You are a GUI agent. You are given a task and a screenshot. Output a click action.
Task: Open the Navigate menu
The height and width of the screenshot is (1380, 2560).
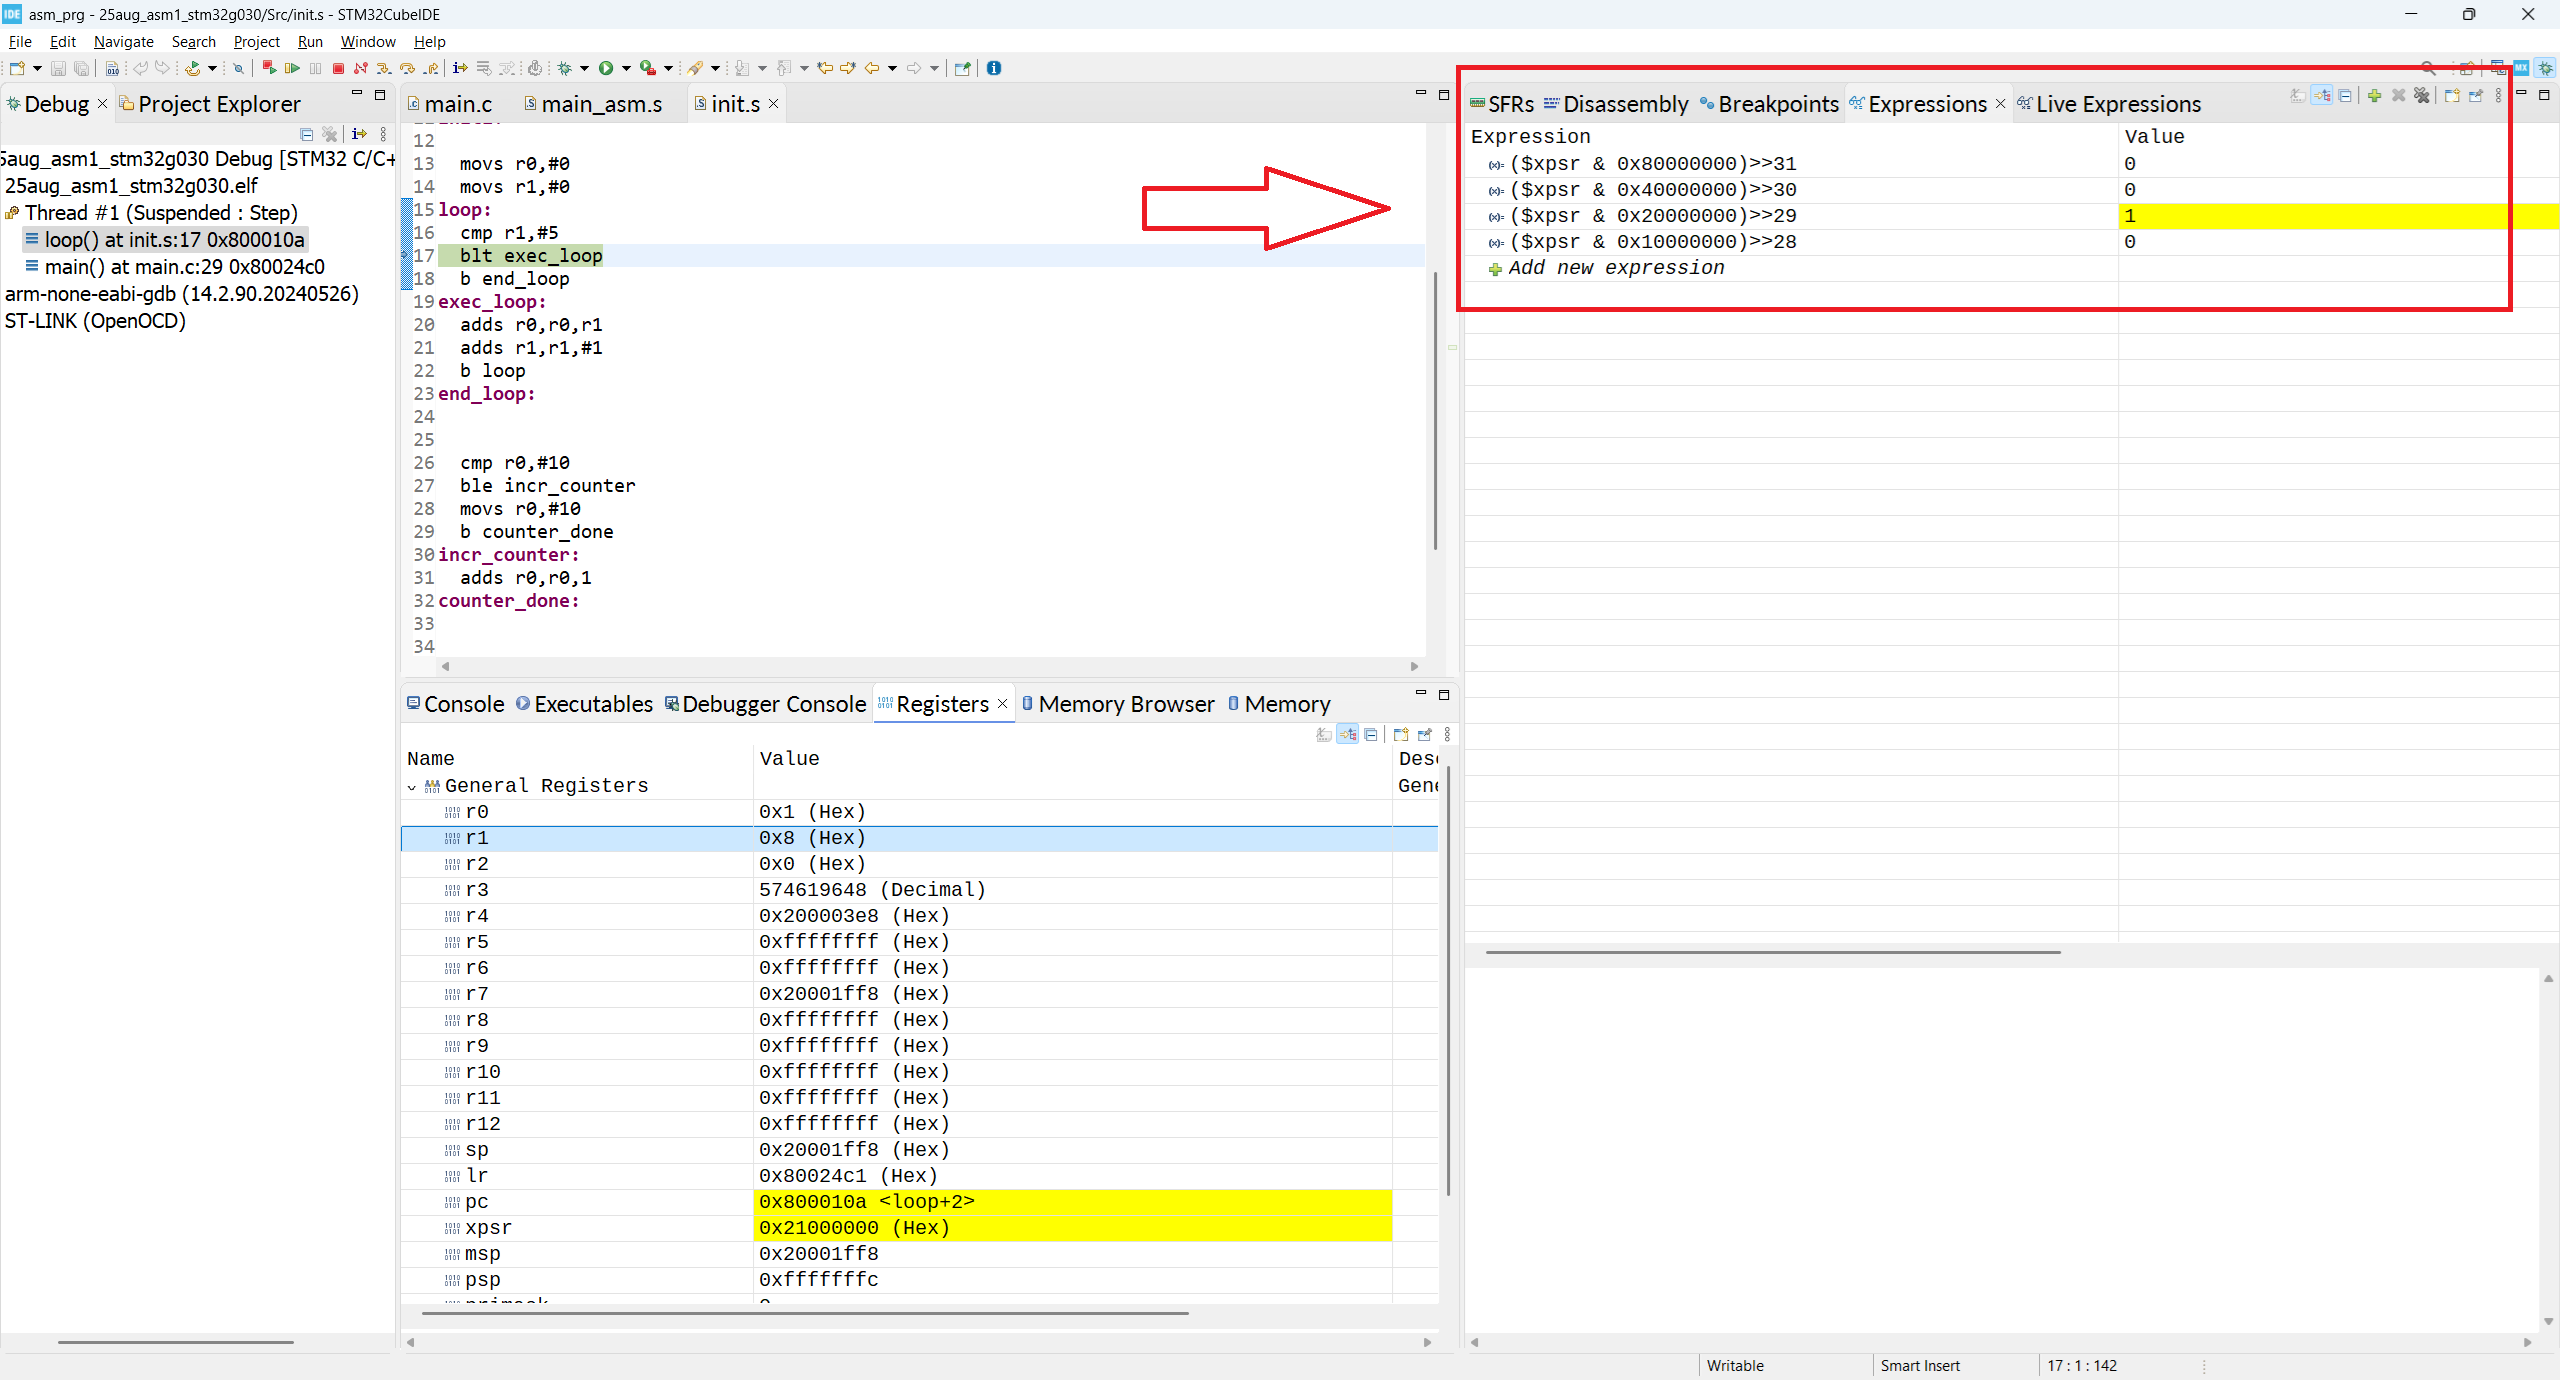tap(123, 41)
